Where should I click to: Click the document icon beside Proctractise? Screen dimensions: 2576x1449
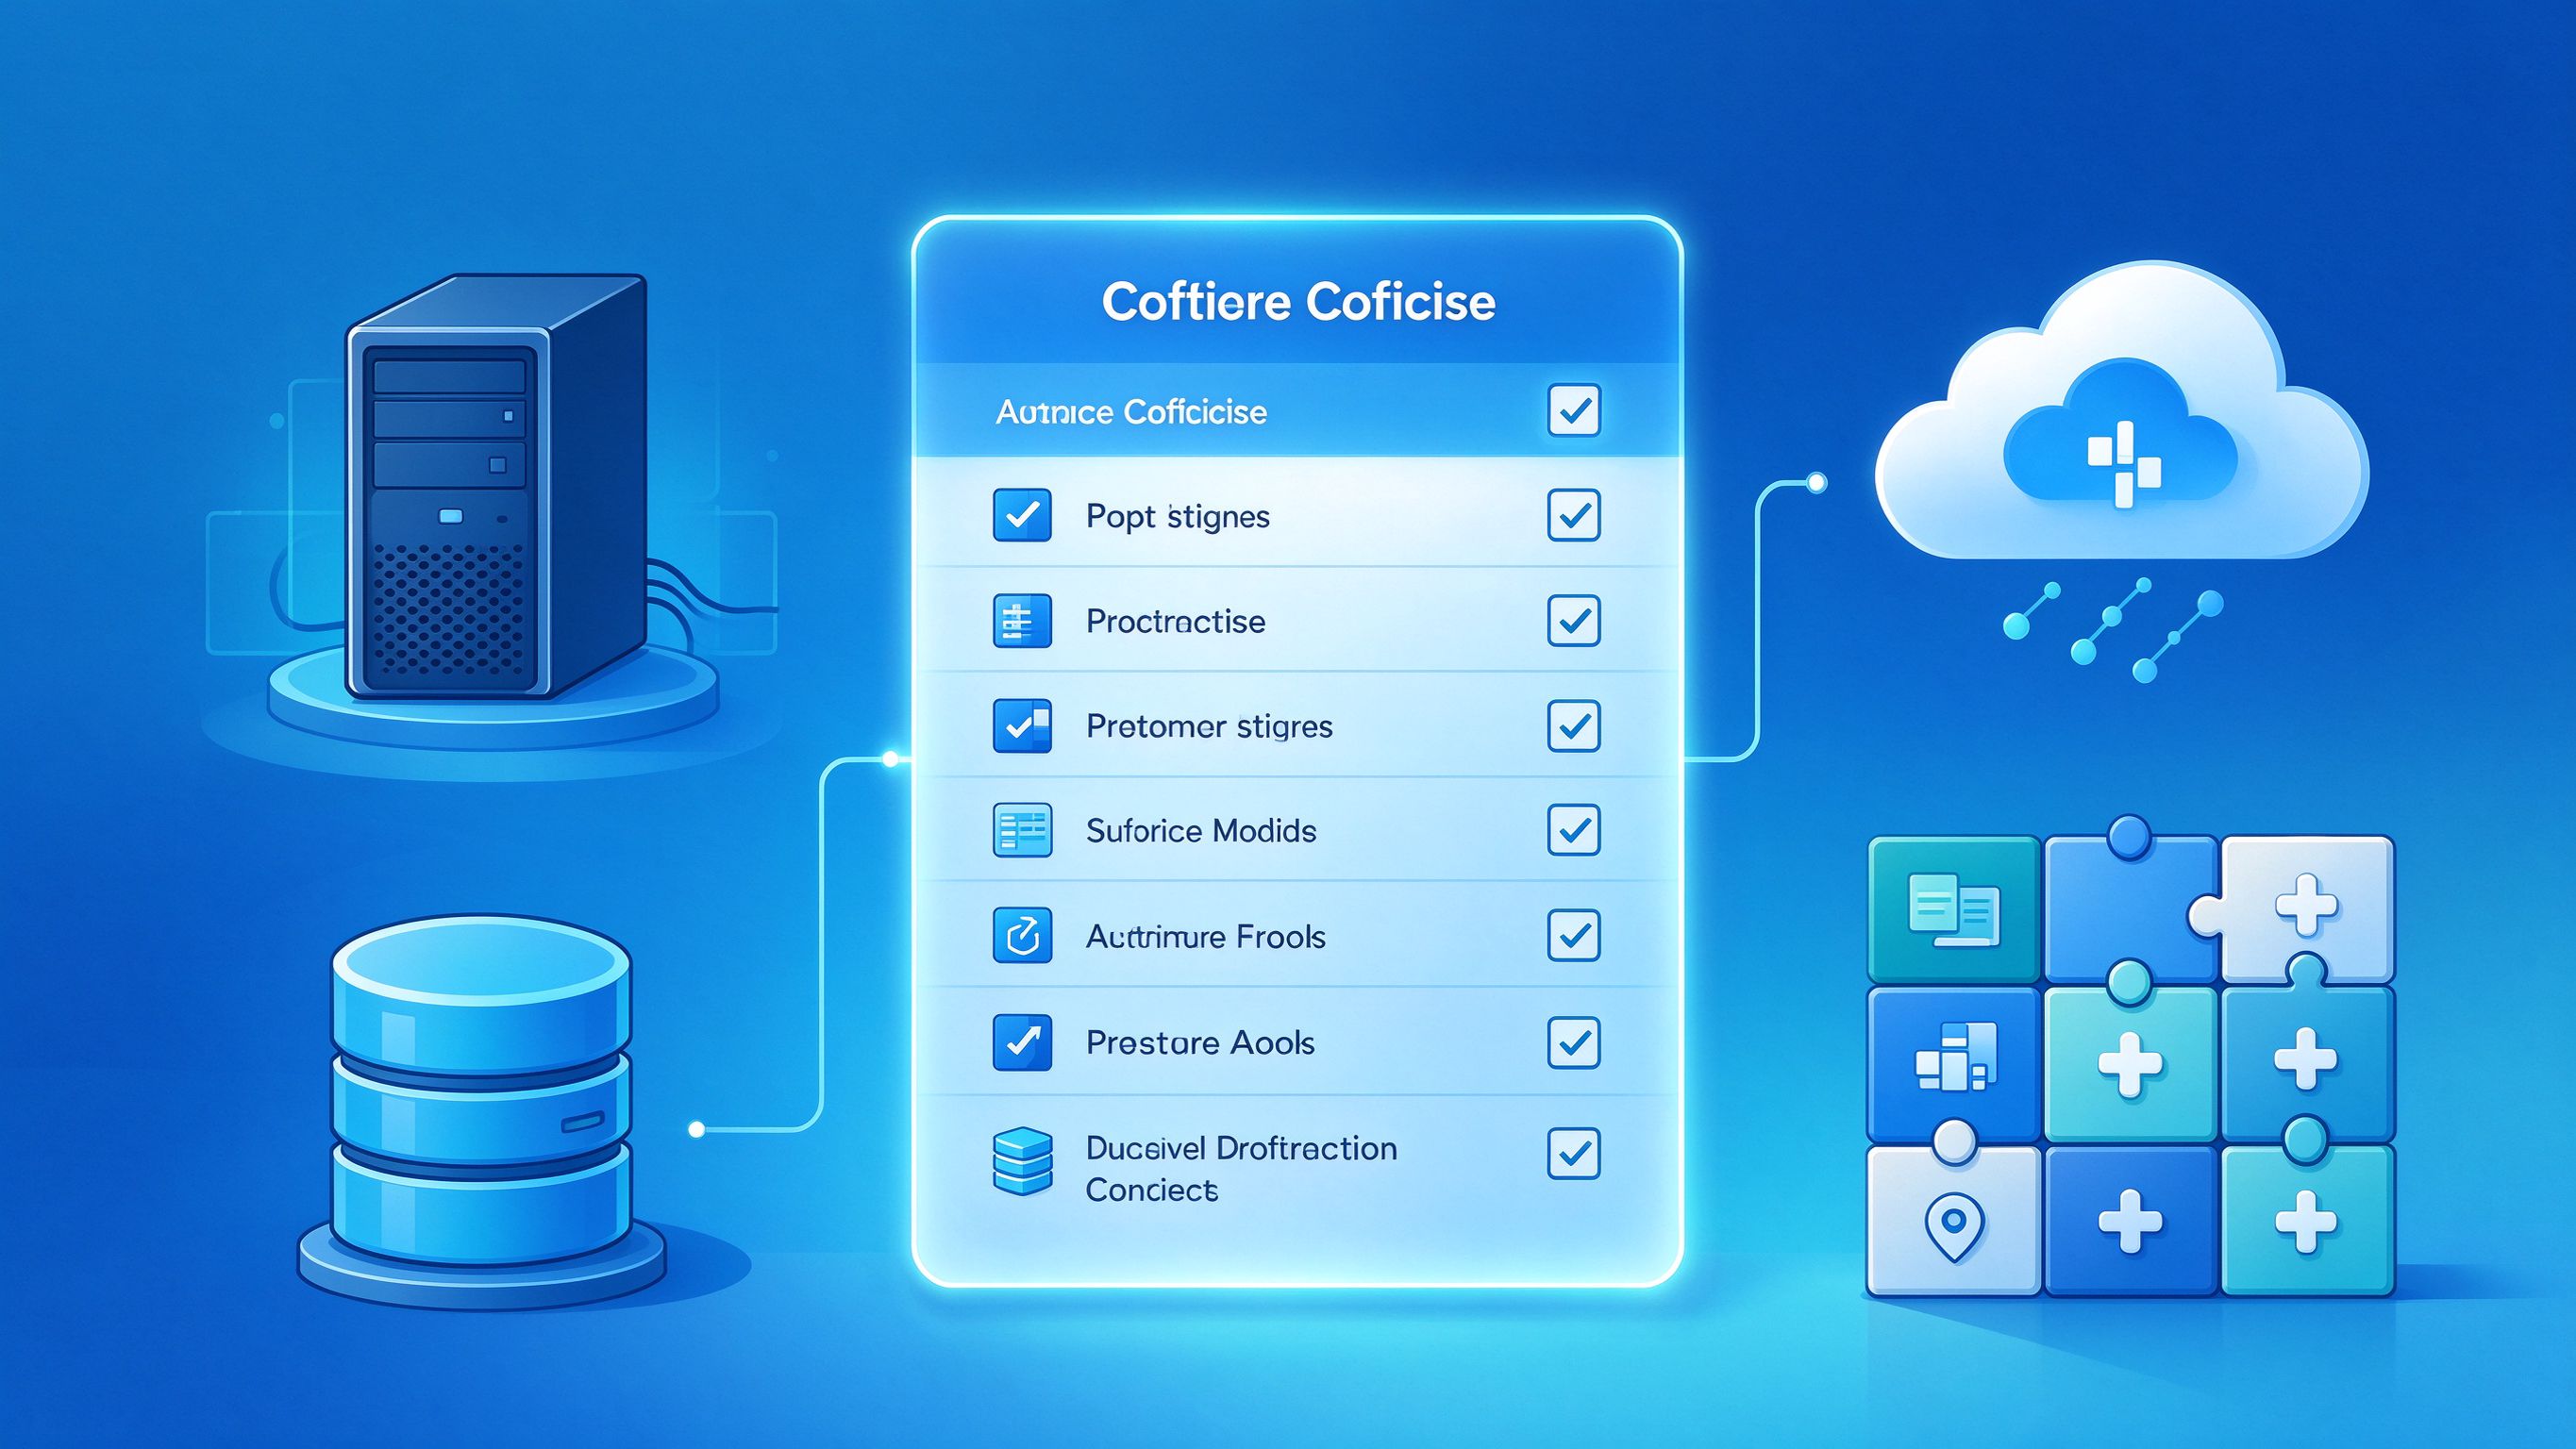tap(1022, 621)
